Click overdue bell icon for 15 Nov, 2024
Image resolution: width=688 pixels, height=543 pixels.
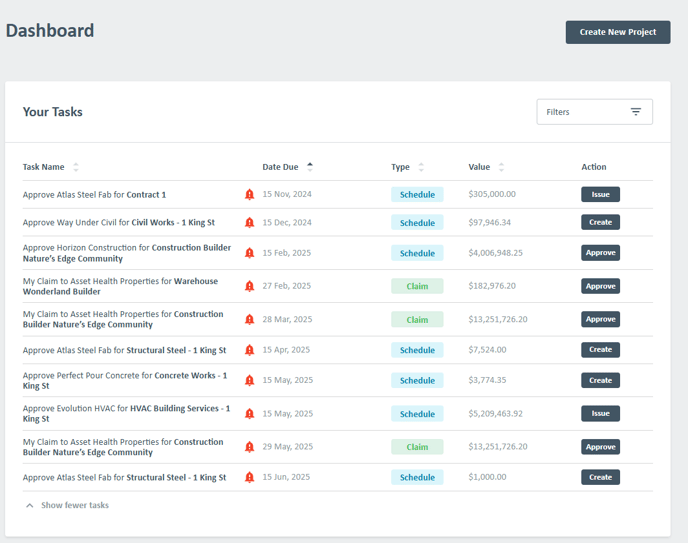pyautogui.click(x=249, y=194)
